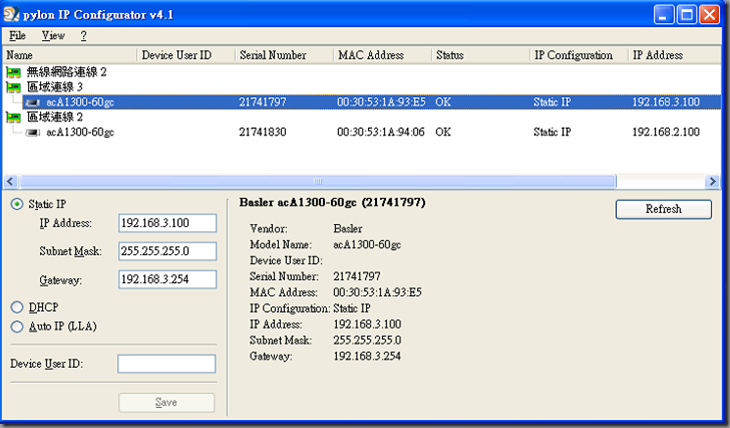Select acA1300-60gc under 區域連線 3
This screenshot has width=730, height=428.
[80, 102]
